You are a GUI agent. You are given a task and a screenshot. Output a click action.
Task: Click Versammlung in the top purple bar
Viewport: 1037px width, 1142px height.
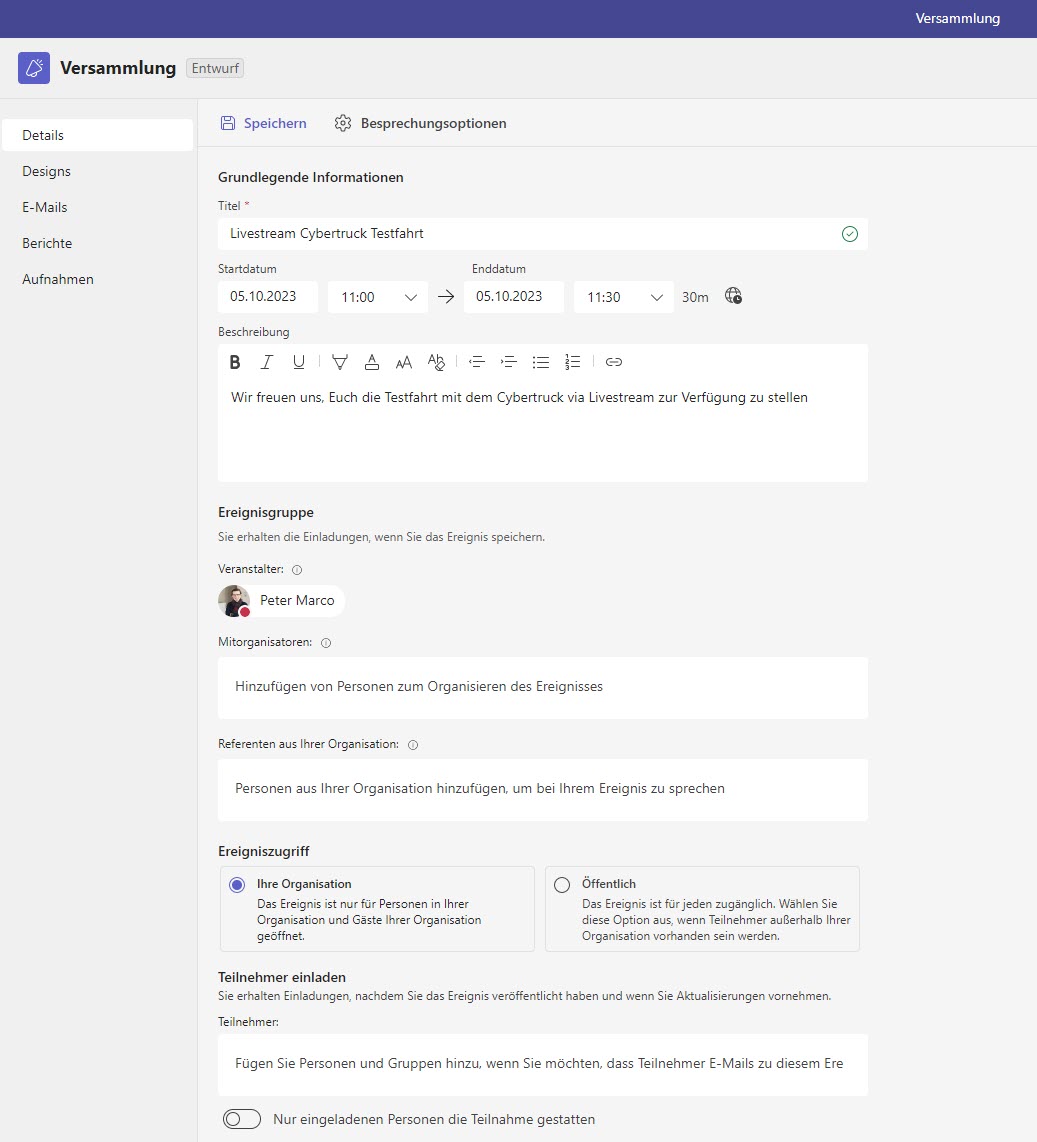point(958,18)
